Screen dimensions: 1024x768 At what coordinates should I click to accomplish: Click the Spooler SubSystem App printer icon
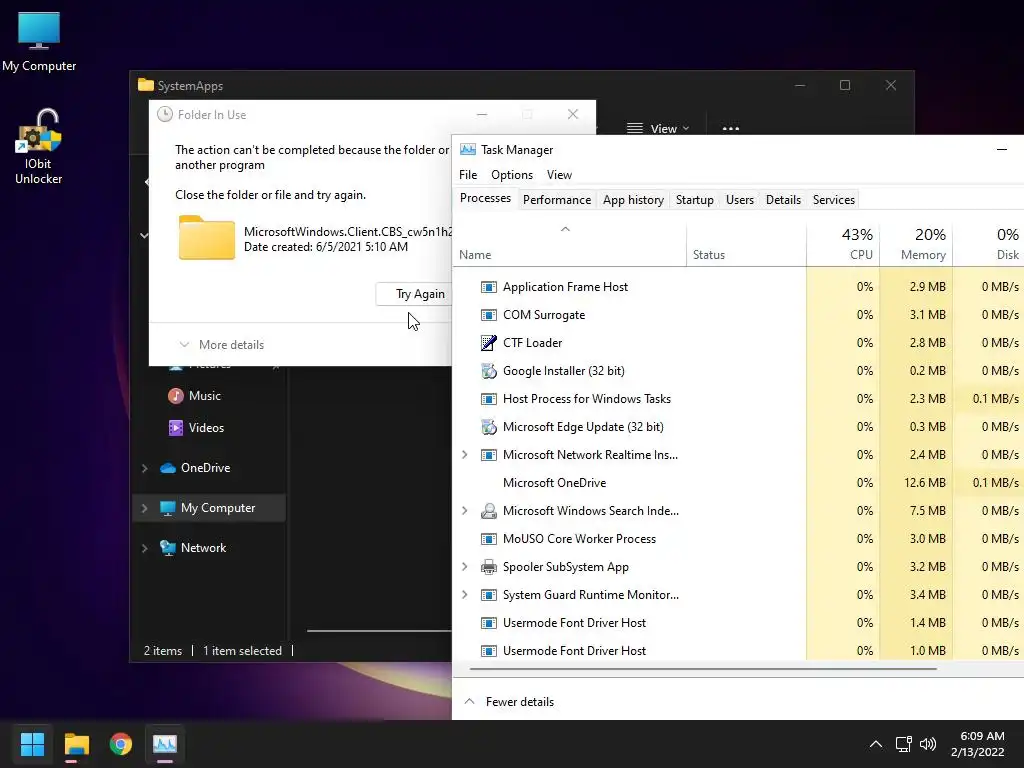488,567
